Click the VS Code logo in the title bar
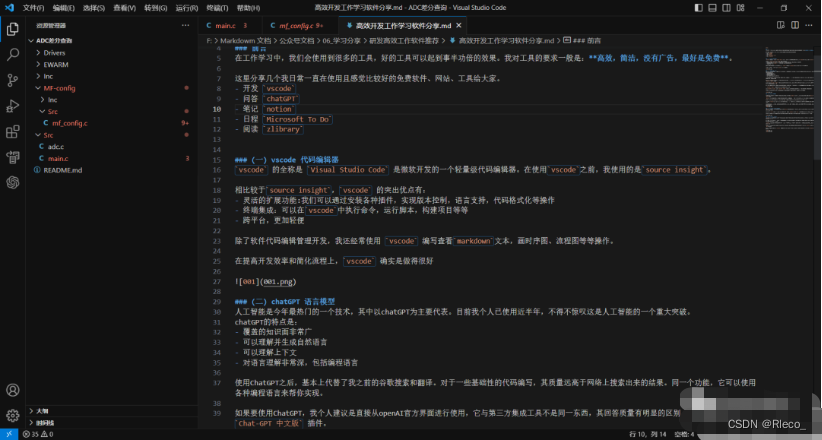 (9, 8)
